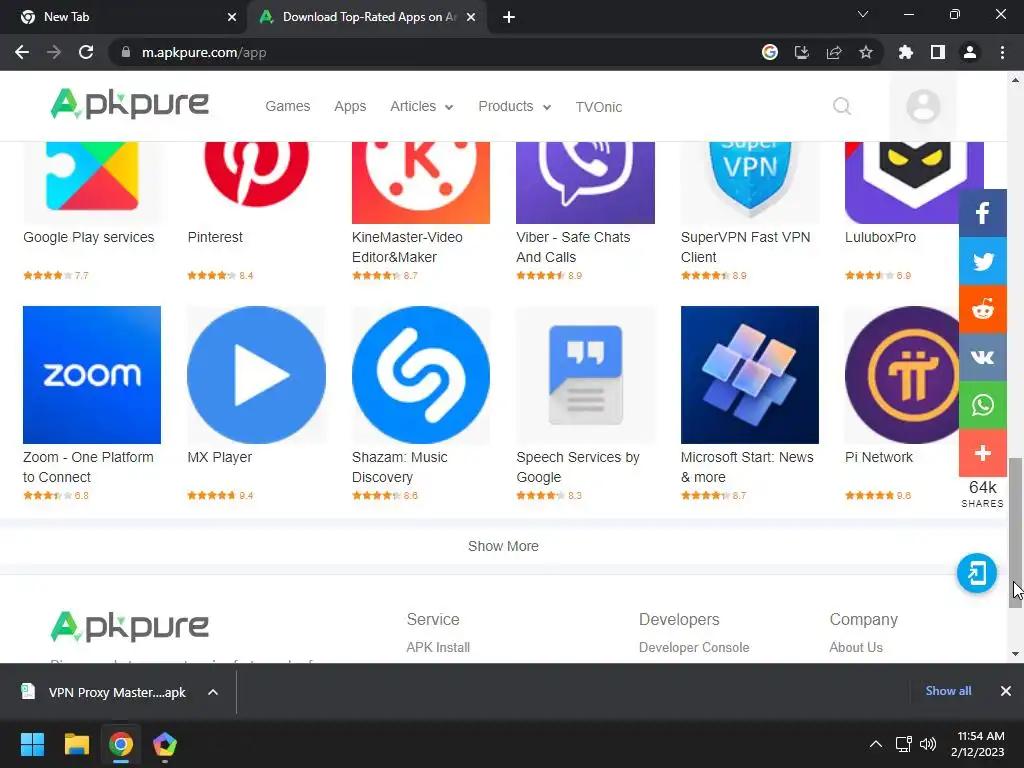Click the user account avatar icon
This screenshot has width=1024, height=768.
point(923,106)
